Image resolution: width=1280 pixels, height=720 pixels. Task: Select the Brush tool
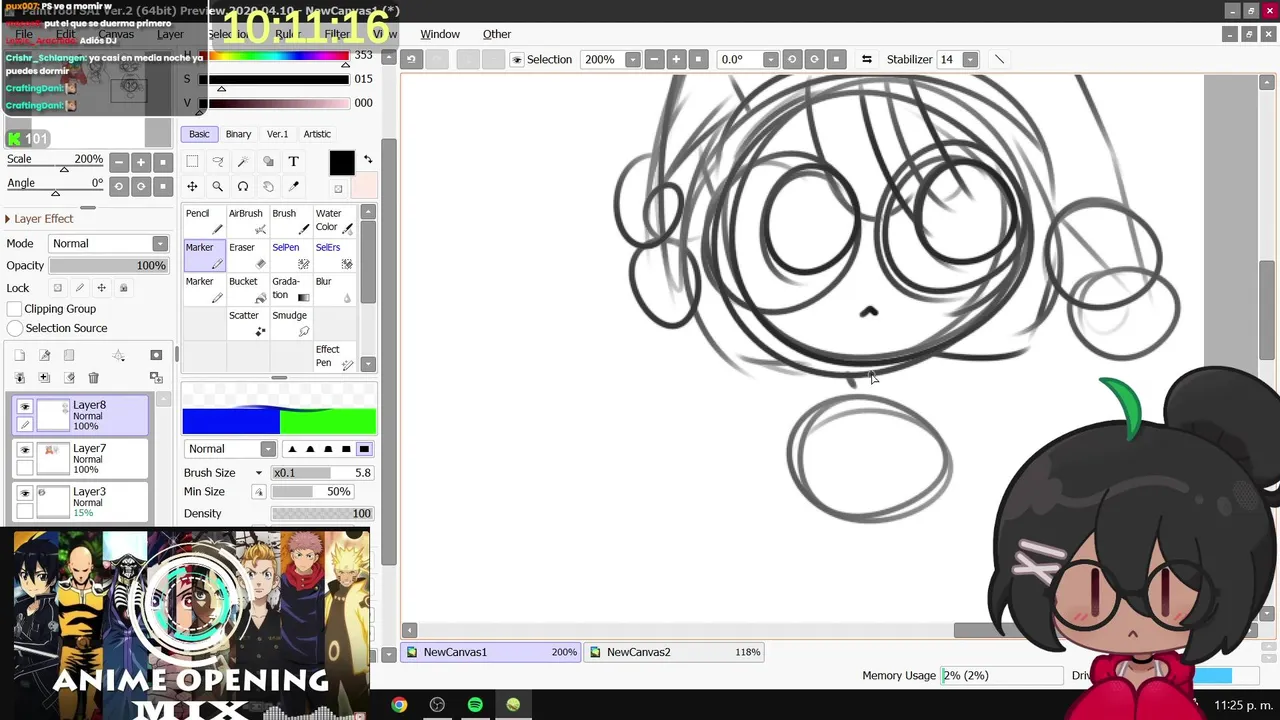click(x=290, y=221)
